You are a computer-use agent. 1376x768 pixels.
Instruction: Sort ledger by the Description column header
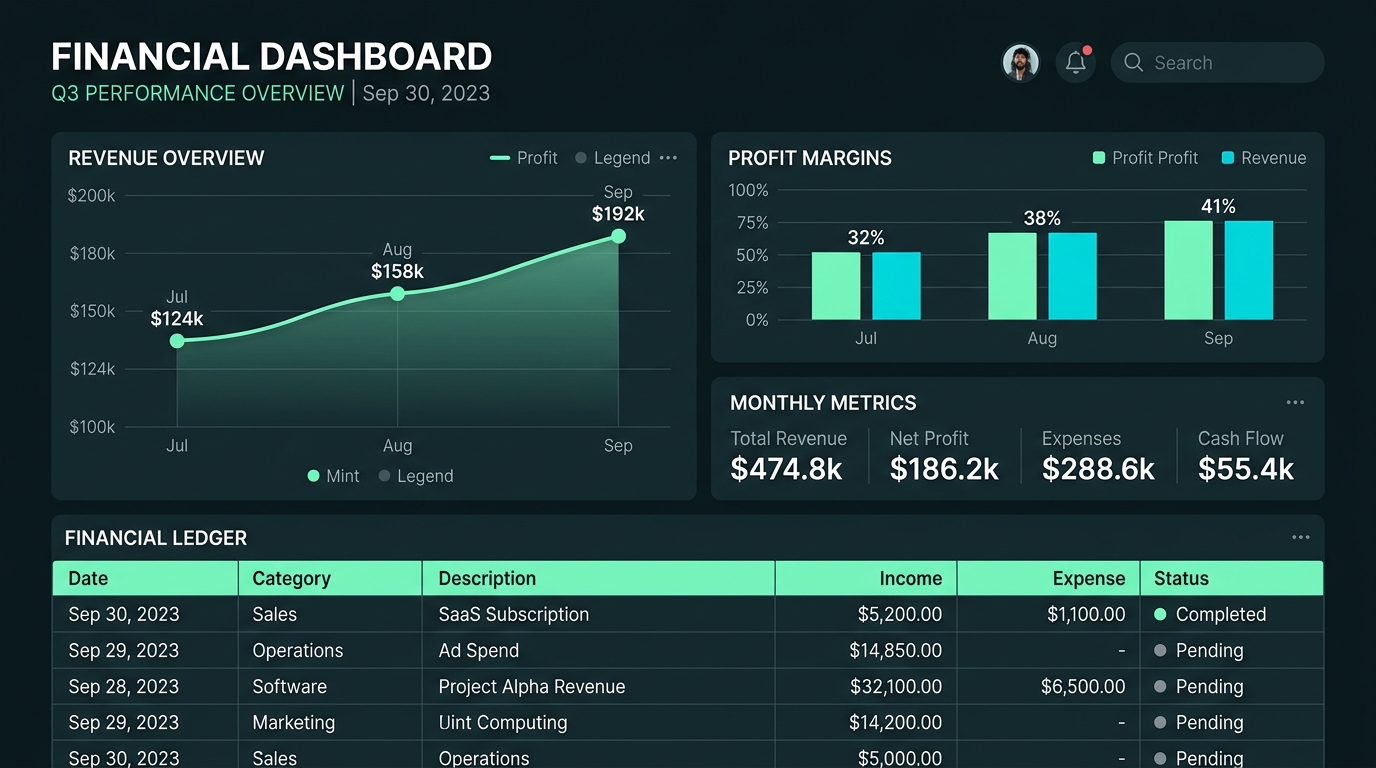(x=598, y=578)
